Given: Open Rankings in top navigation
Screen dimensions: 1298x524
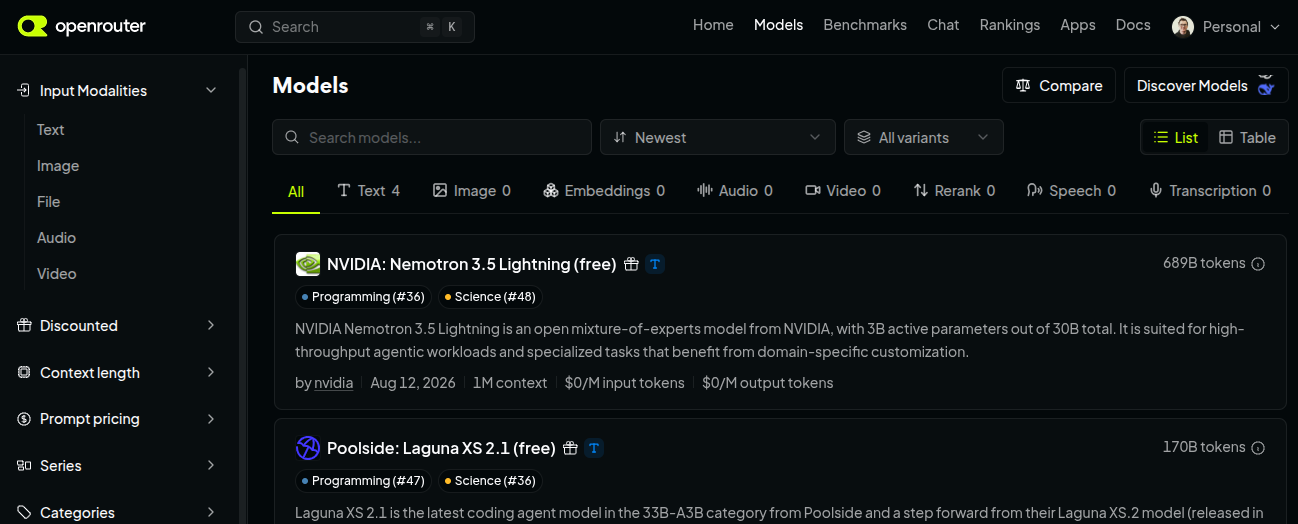Looking at the screenshot, I should pos(1010,25).
